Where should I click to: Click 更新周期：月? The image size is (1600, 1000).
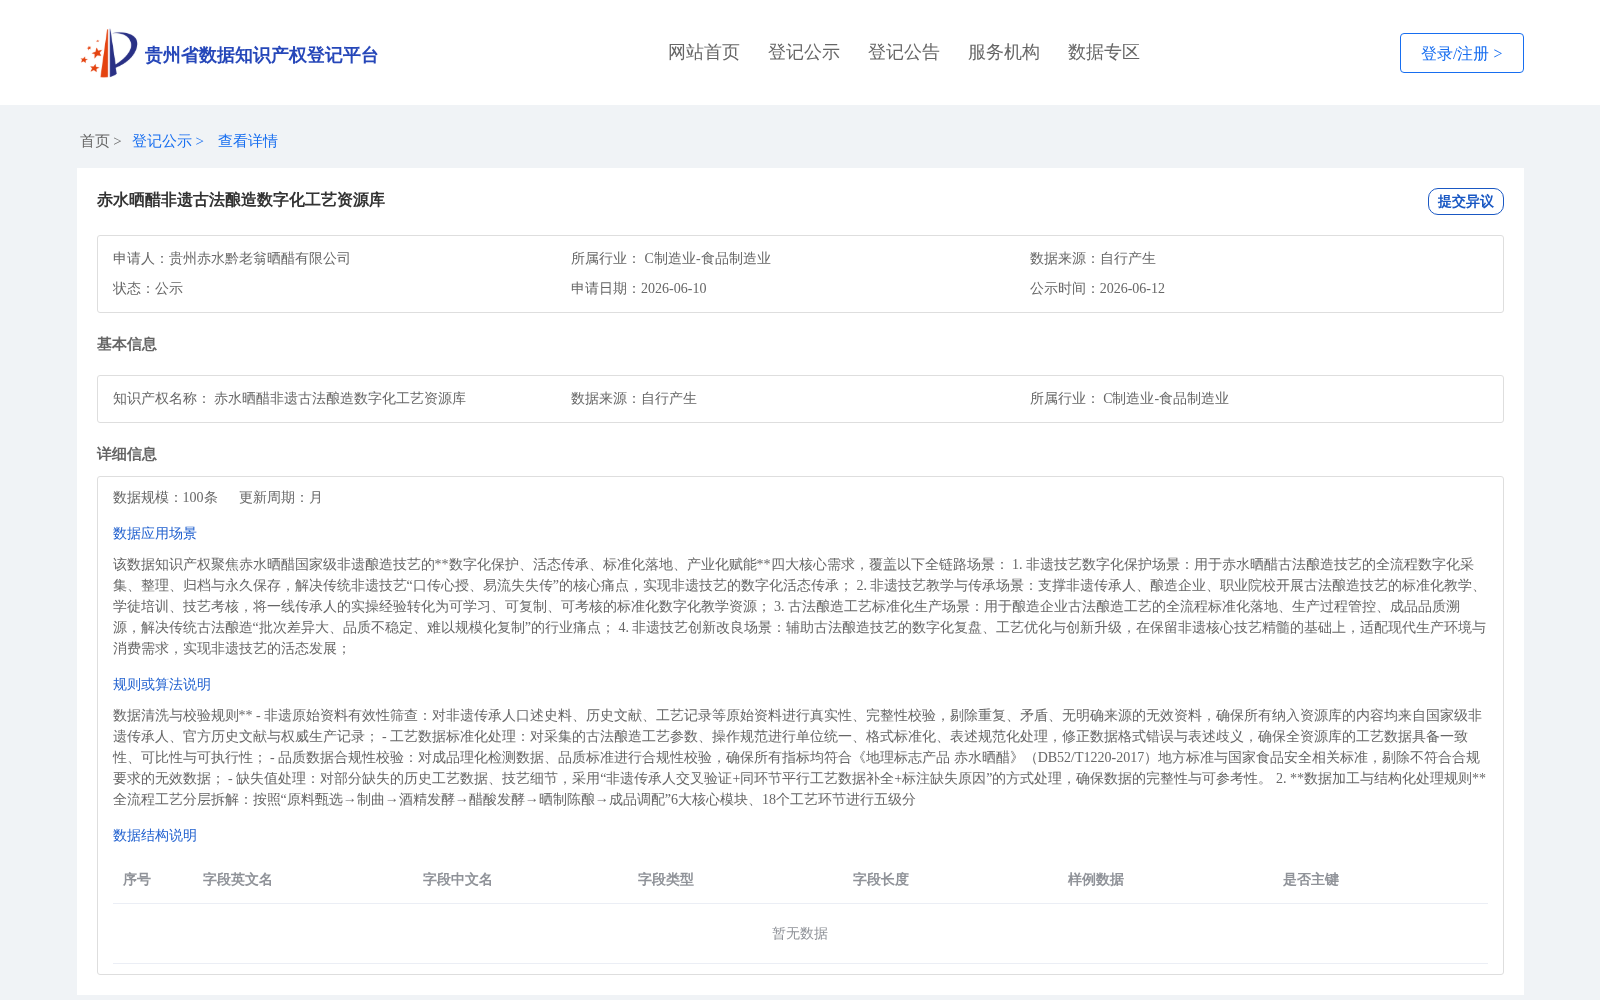pos(281,497)
